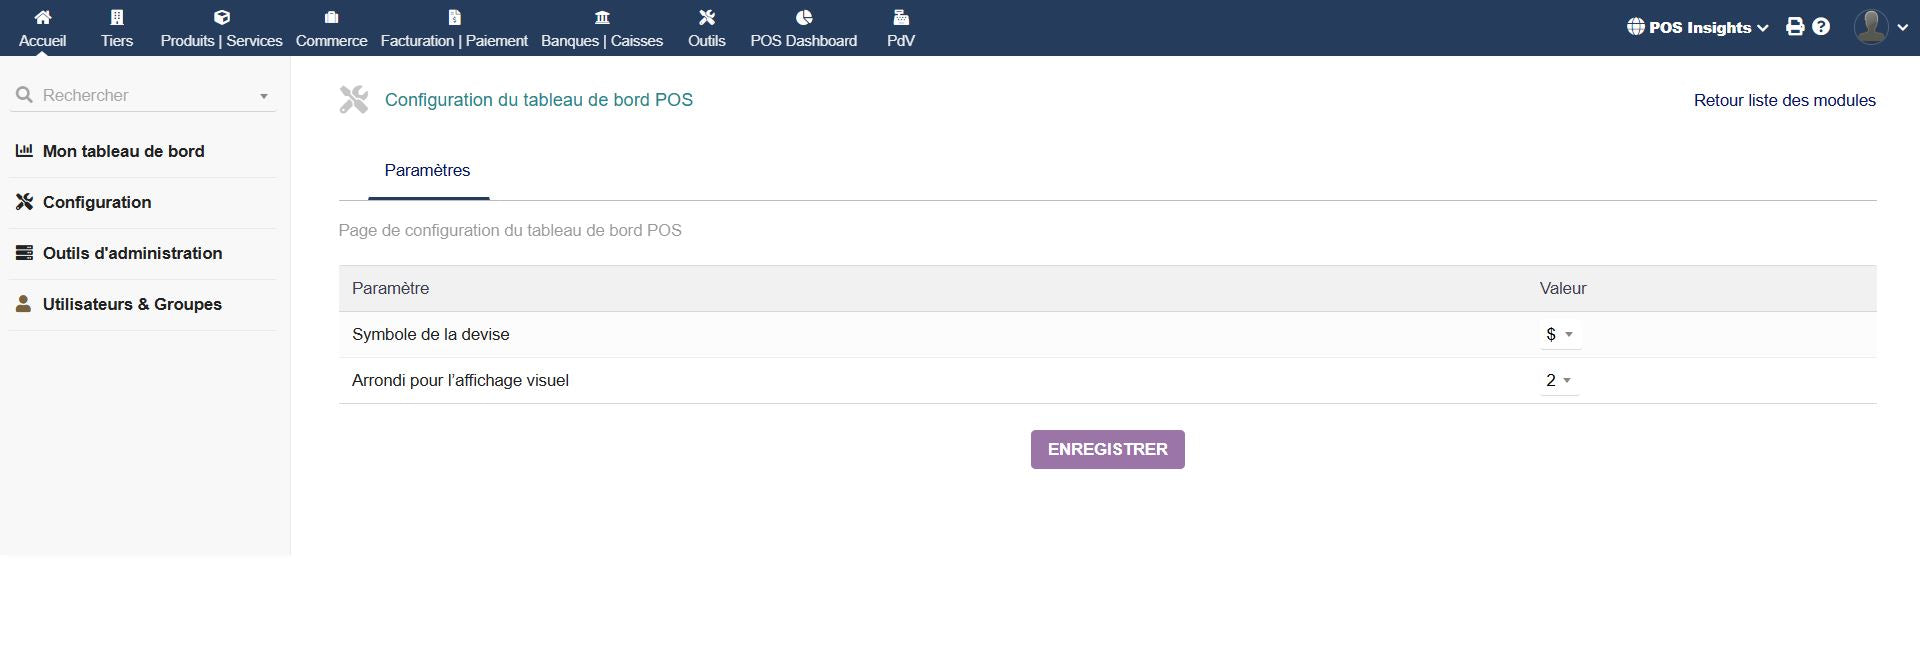The image size is (1920, 663).
Task: Open help question mark icon
Action: tap(1821, 27)
